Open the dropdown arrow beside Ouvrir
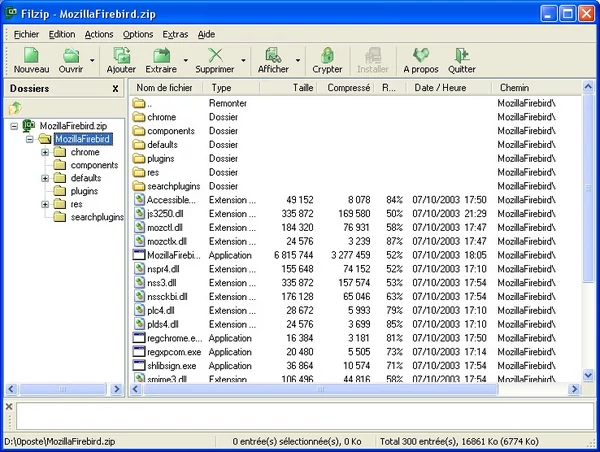 pyautogui.click(x=92, y=60)
